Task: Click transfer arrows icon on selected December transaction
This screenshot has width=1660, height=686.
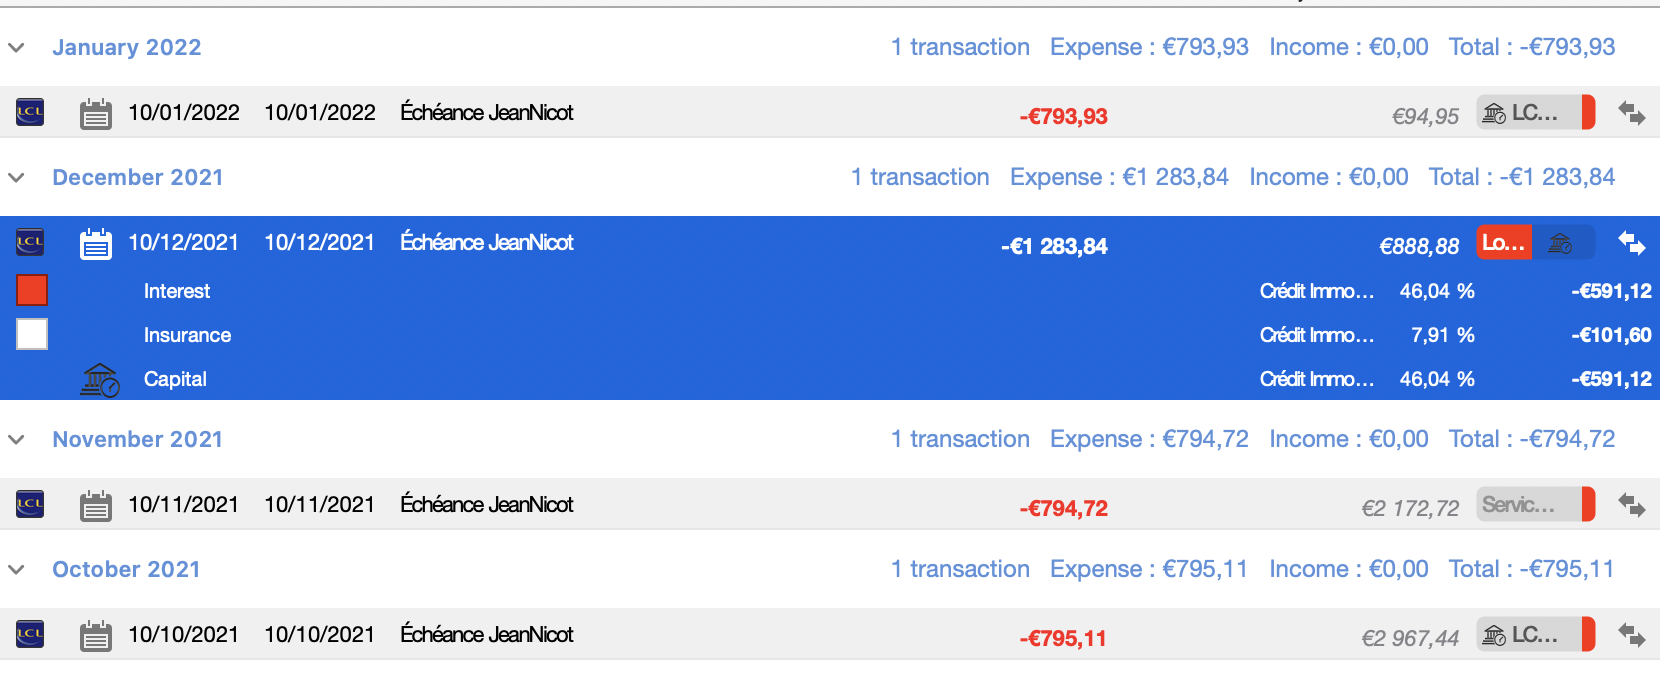Action: click(x=1631, y=243)
